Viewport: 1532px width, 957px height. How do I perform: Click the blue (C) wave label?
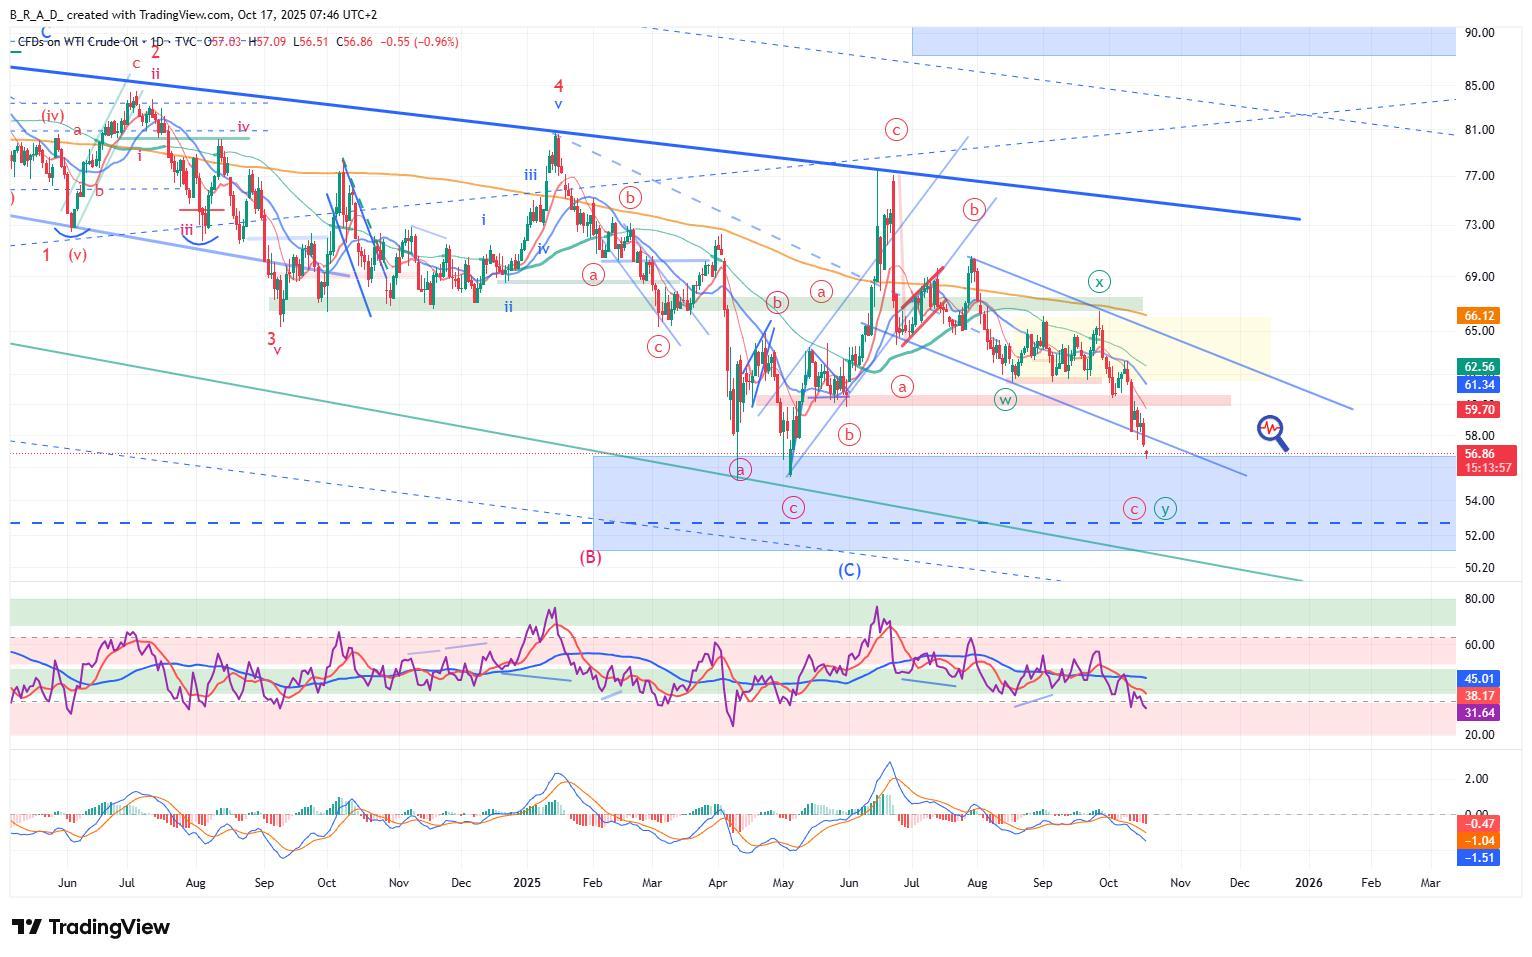(x=848, y=570)
